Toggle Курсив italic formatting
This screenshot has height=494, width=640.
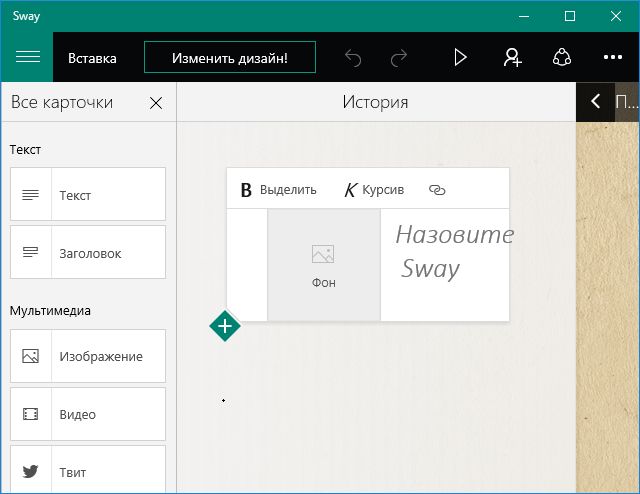click(374, 189)
